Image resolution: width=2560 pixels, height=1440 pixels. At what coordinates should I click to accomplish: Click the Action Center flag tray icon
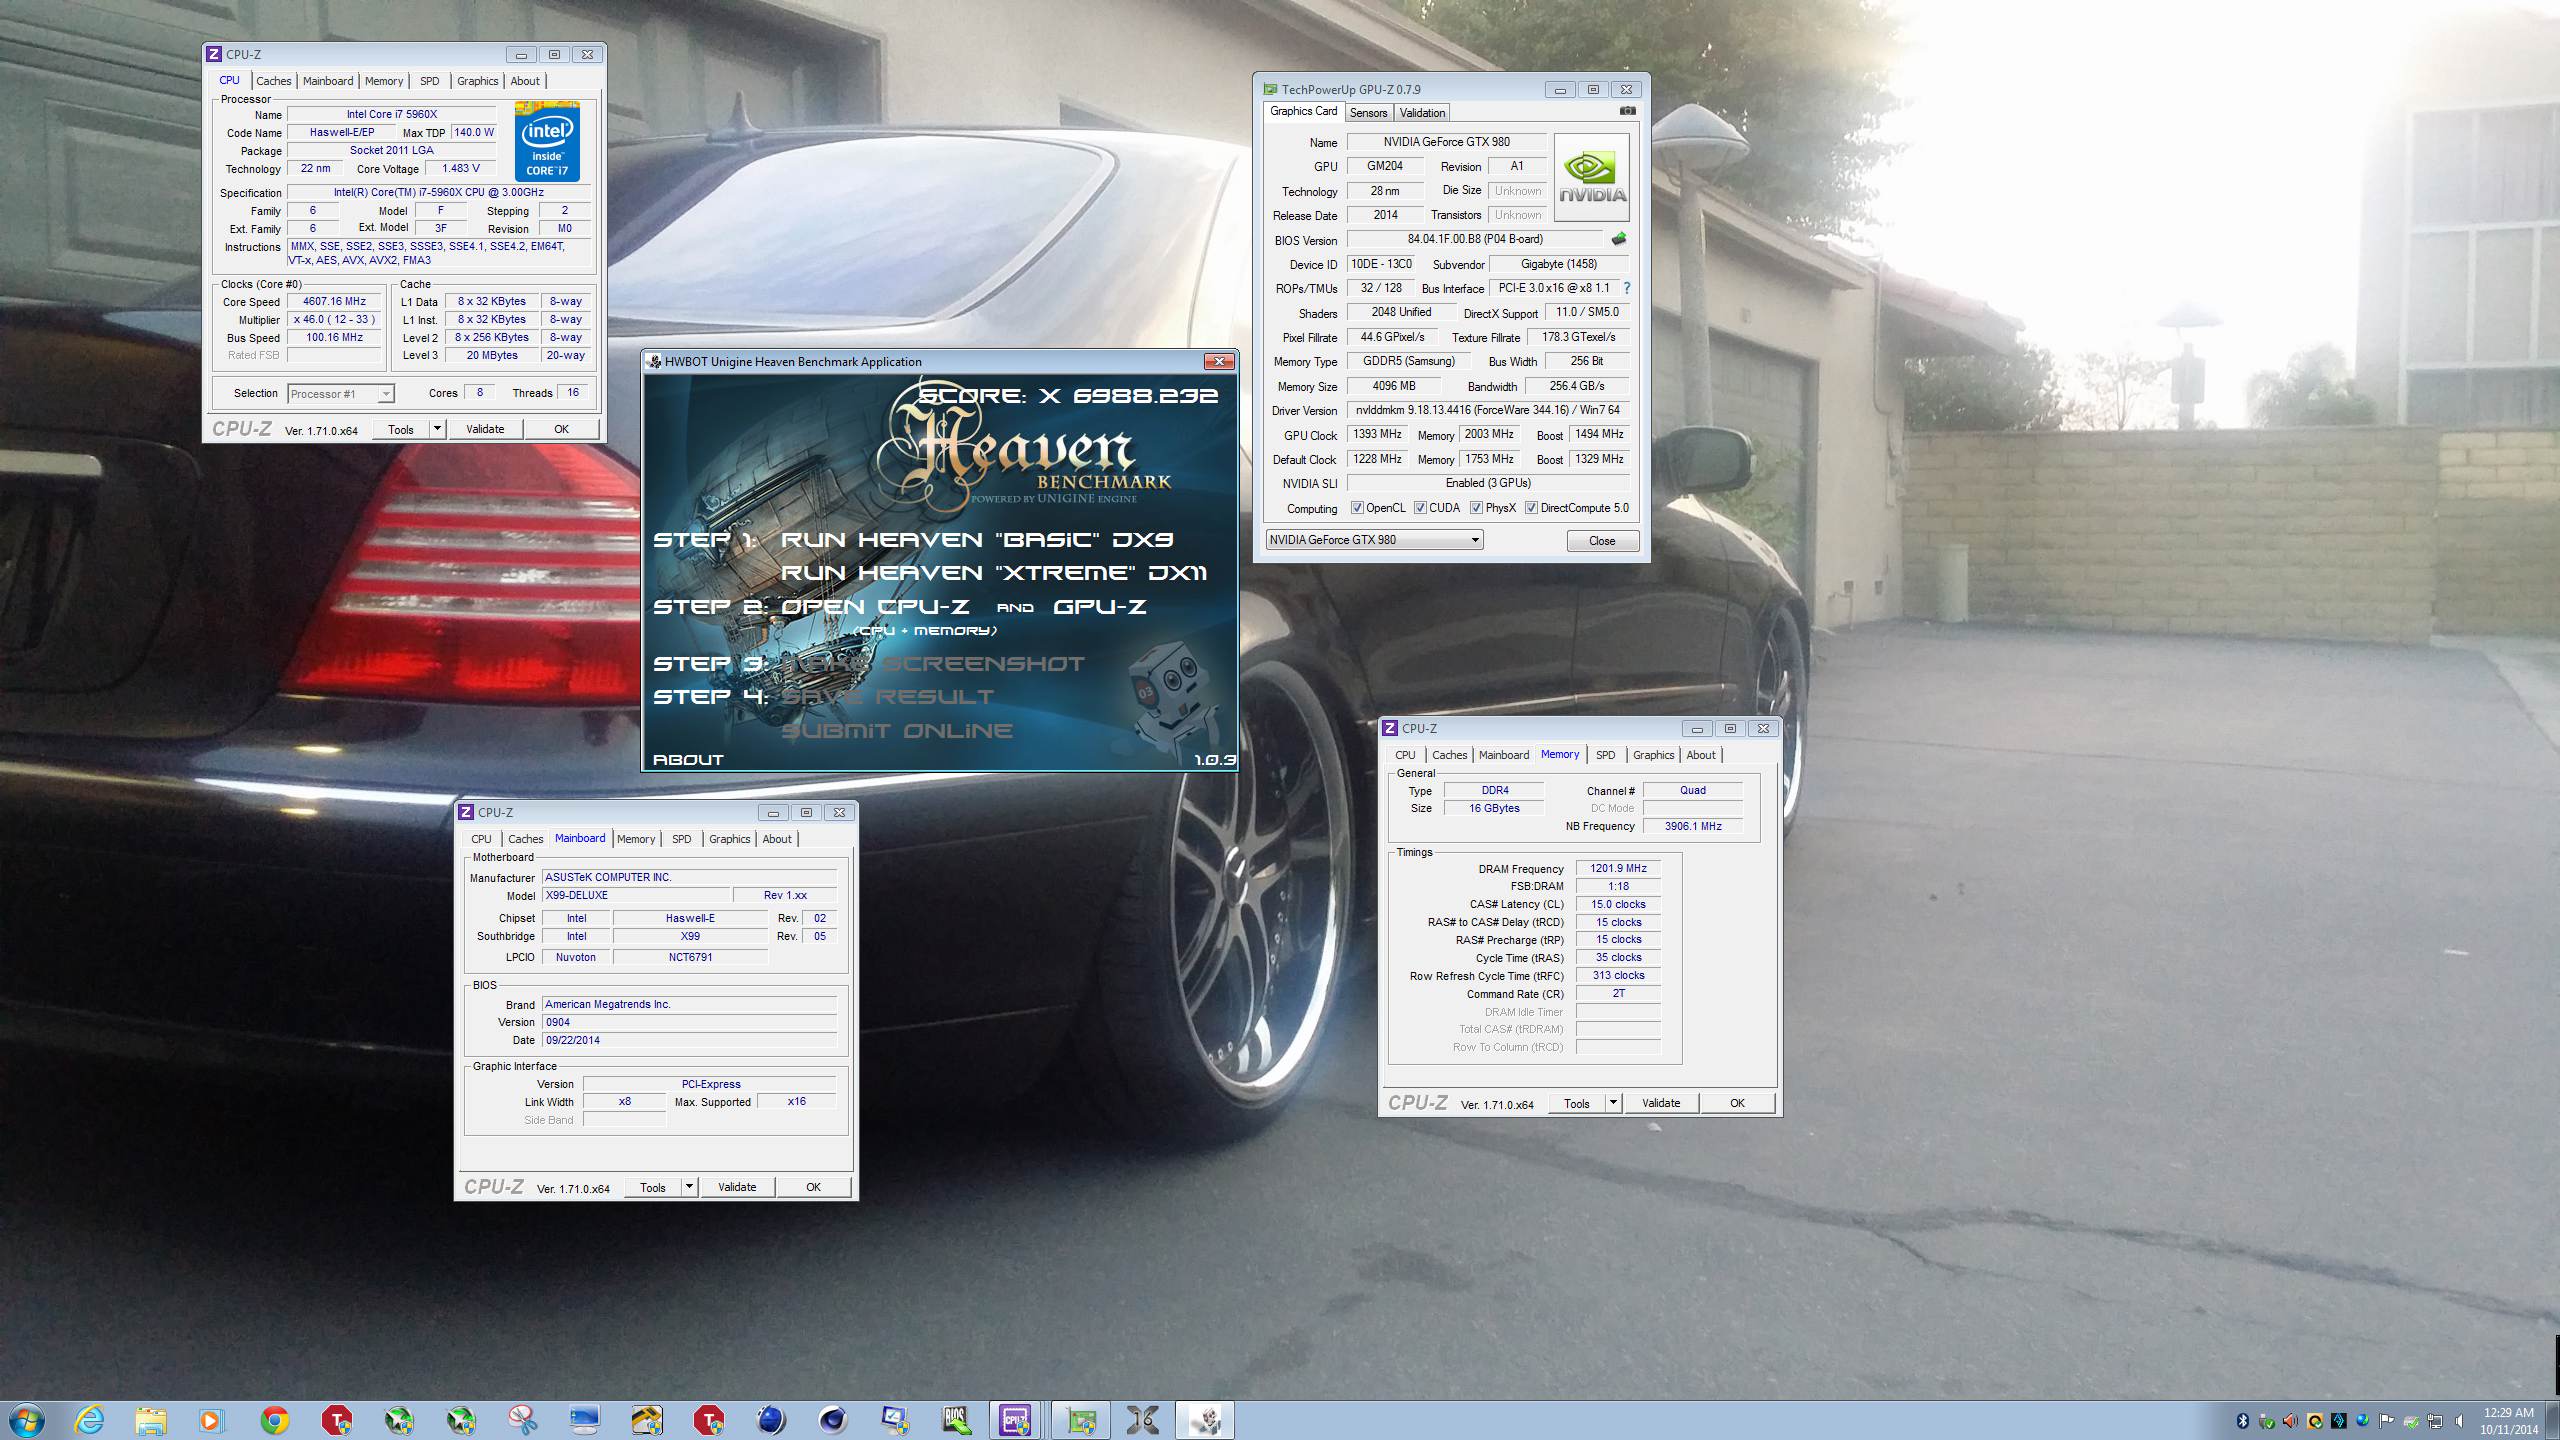click(2386, 1420)
